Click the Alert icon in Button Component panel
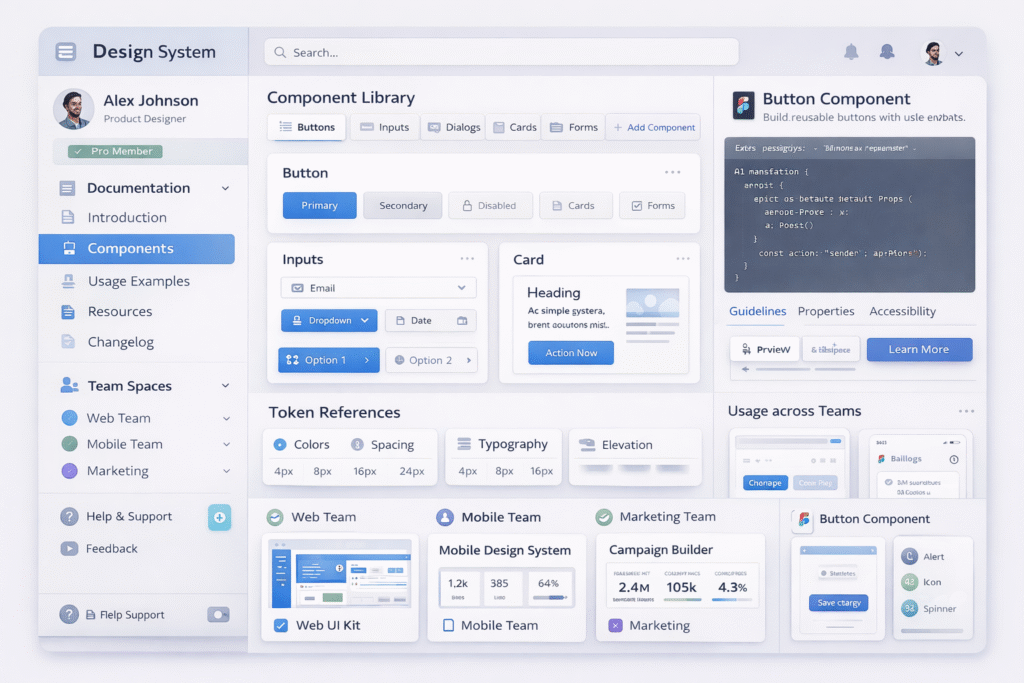1024x683 pixels. coord(908,556)
